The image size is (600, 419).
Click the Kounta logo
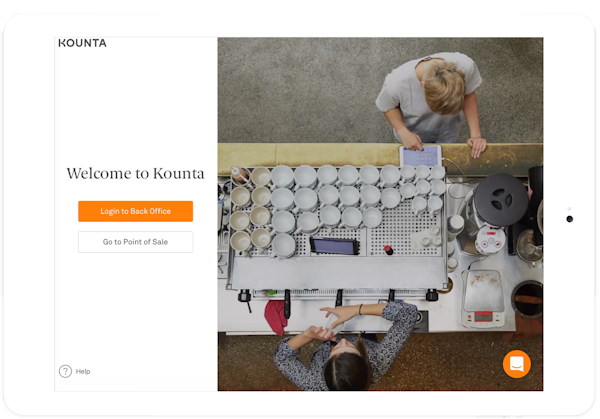(x=82, y=43)
